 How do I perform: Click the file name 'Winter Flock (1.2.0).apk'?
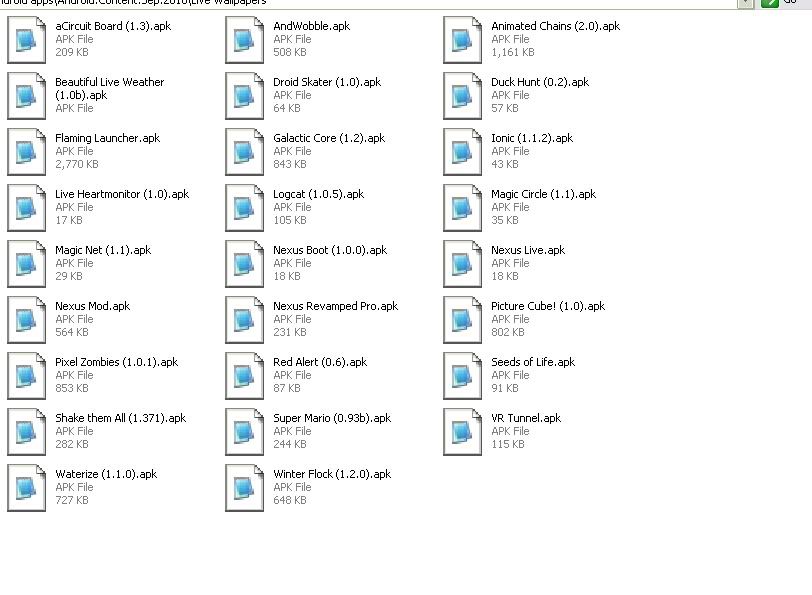[x=332, y=473]
